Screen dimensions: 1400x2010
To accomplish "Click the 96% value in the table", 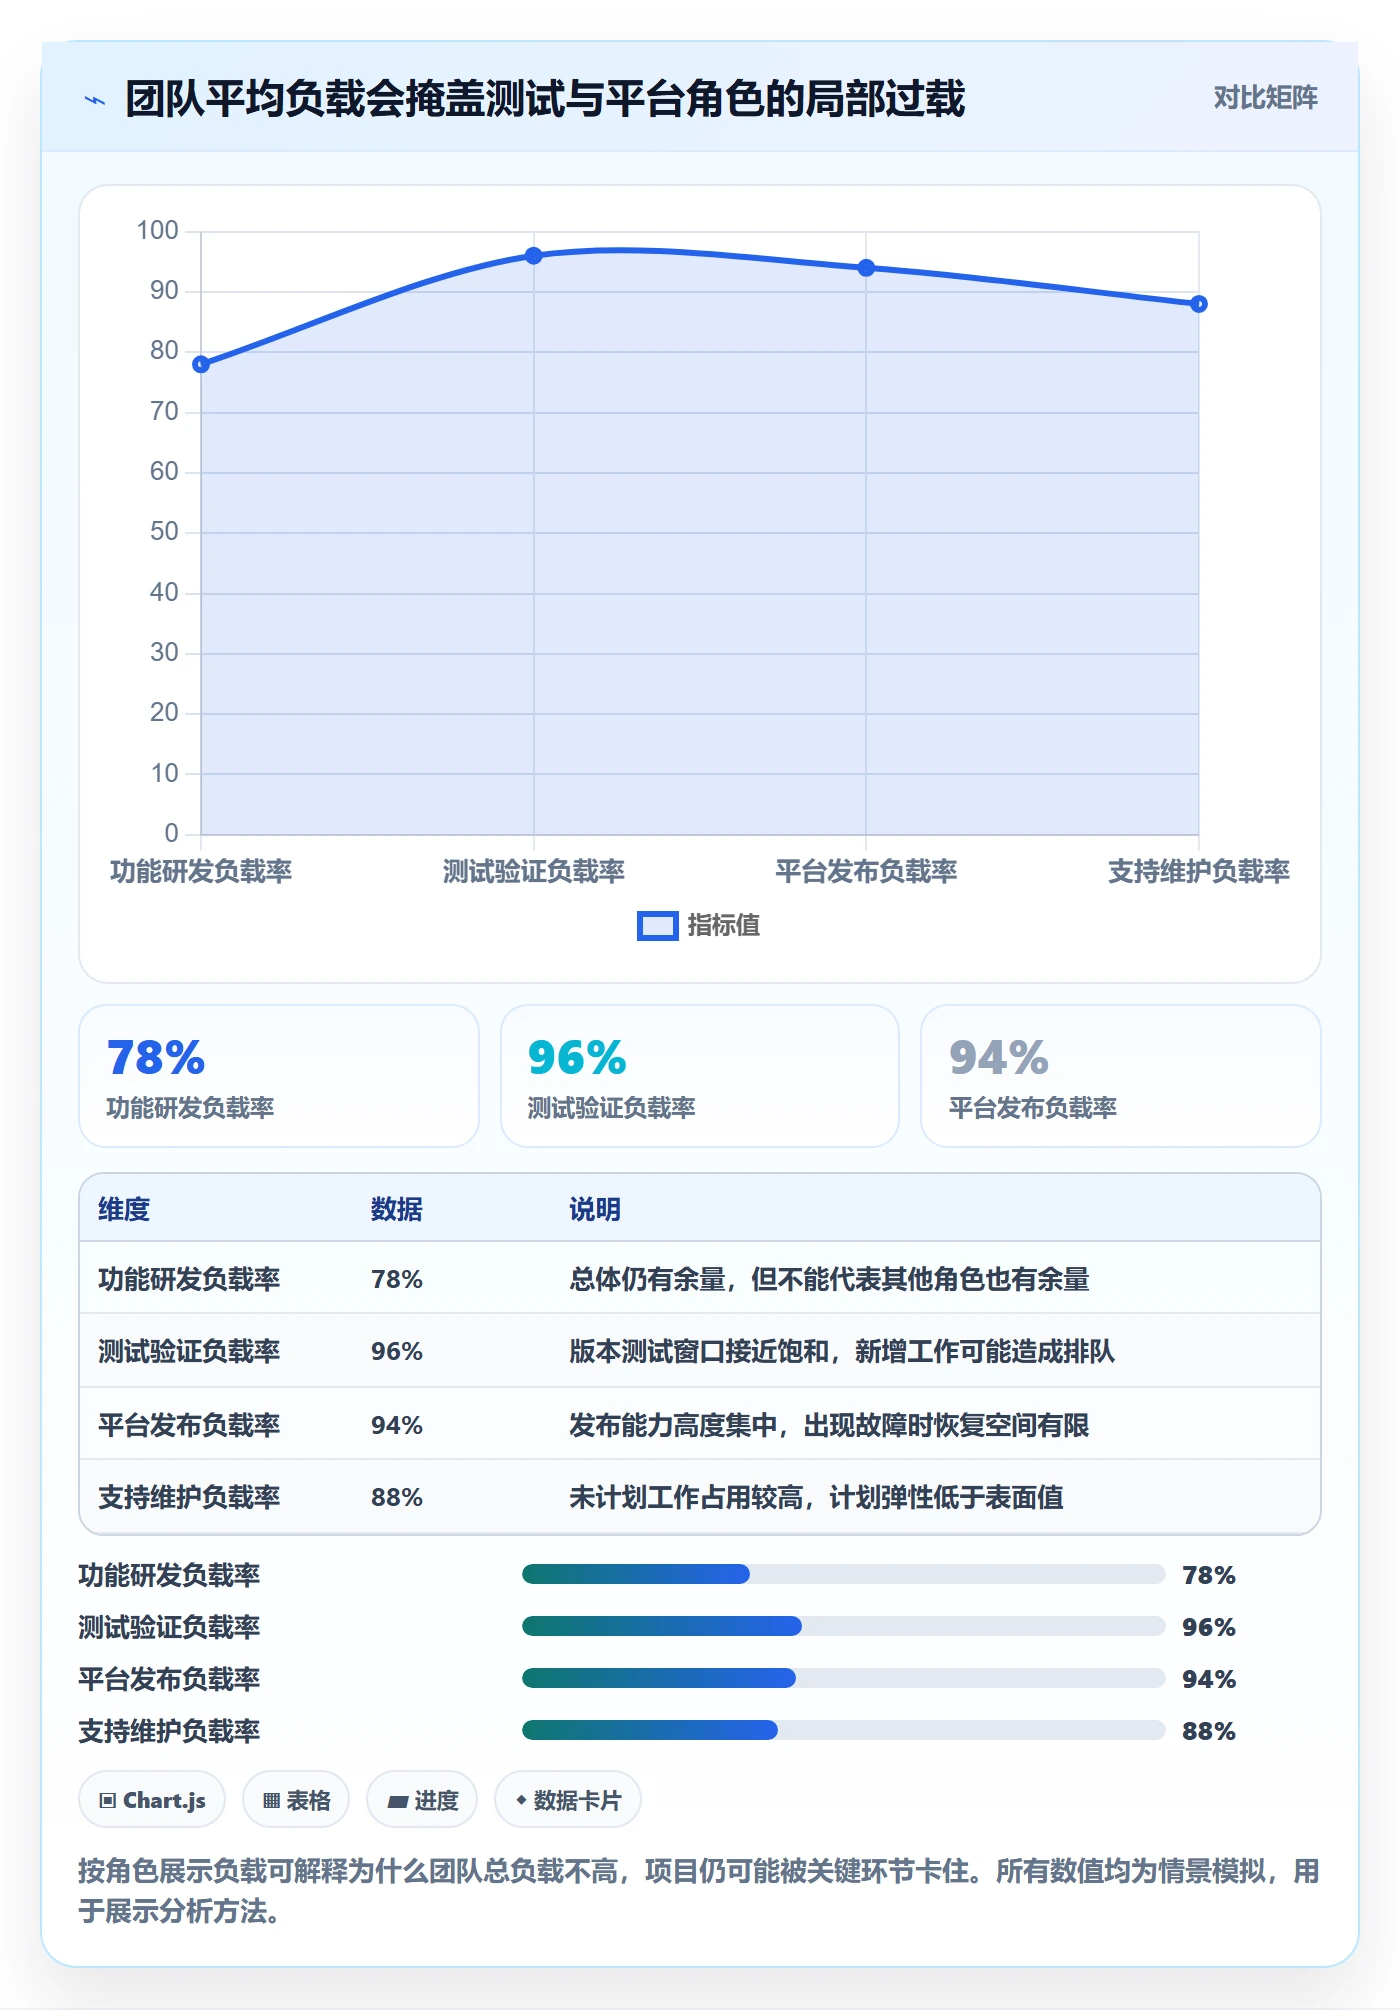I will 397,1351.
